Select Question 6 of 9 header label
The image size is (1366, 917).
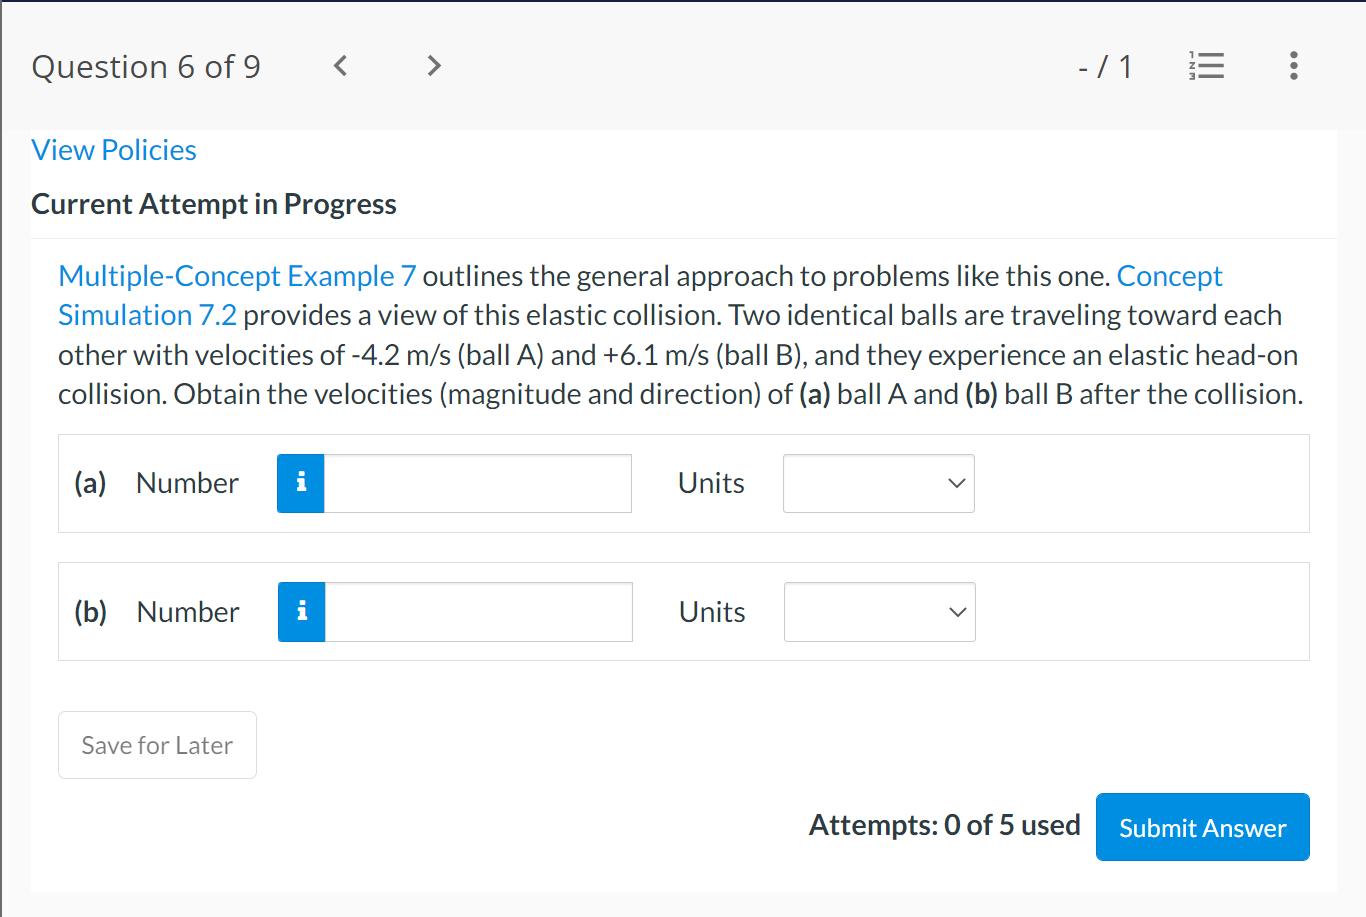tap(146, 66)
